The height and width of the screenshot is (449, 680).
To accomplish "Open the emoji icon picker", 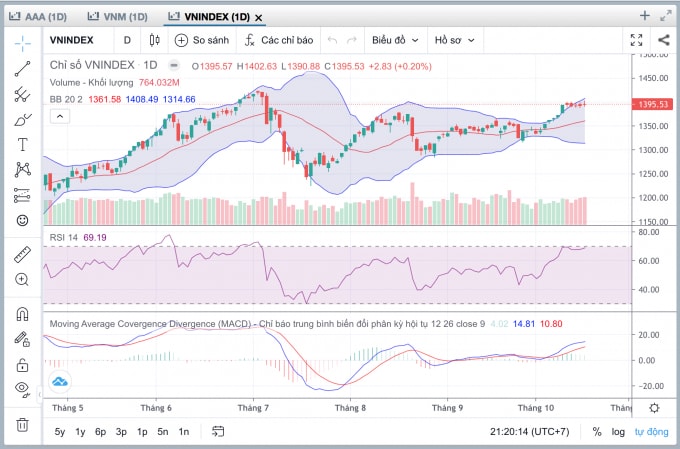I will click(x=23, y=220).
